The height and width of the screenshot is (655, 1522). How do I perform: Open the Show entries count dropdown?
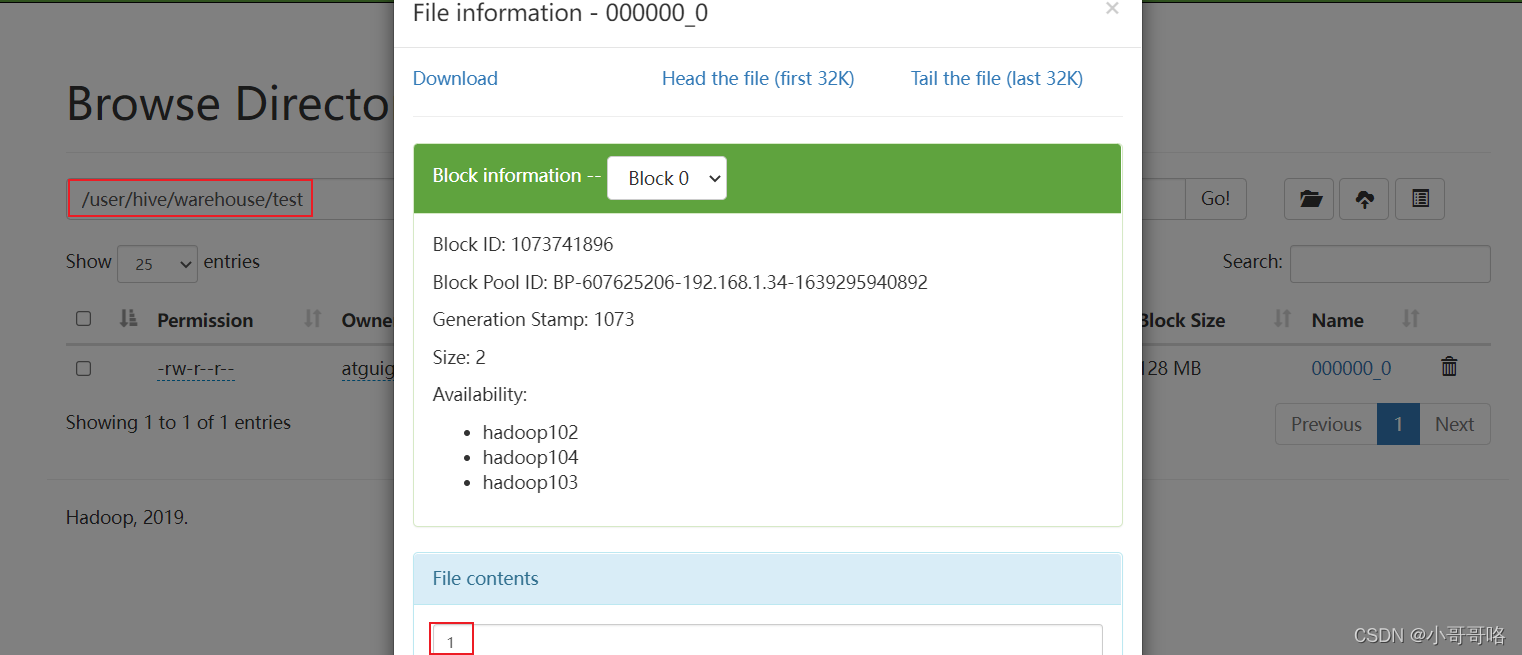tap(157, 263)
